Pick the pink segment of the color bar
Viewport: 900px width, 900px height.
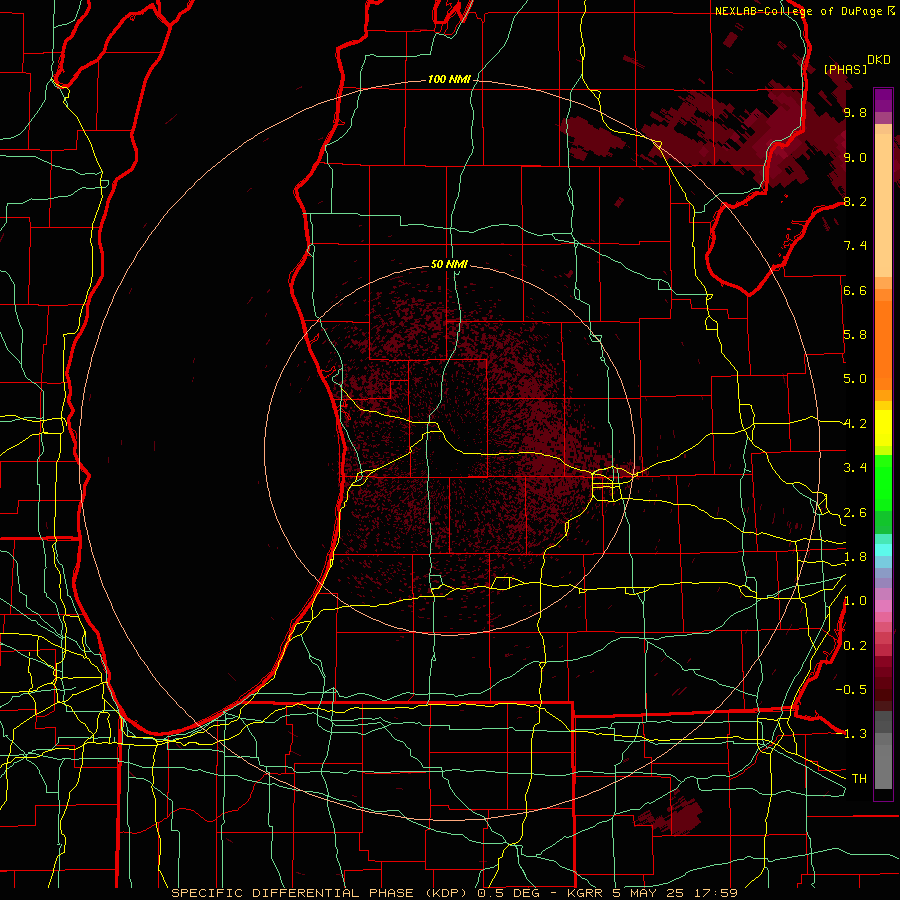tap(883, 606)
